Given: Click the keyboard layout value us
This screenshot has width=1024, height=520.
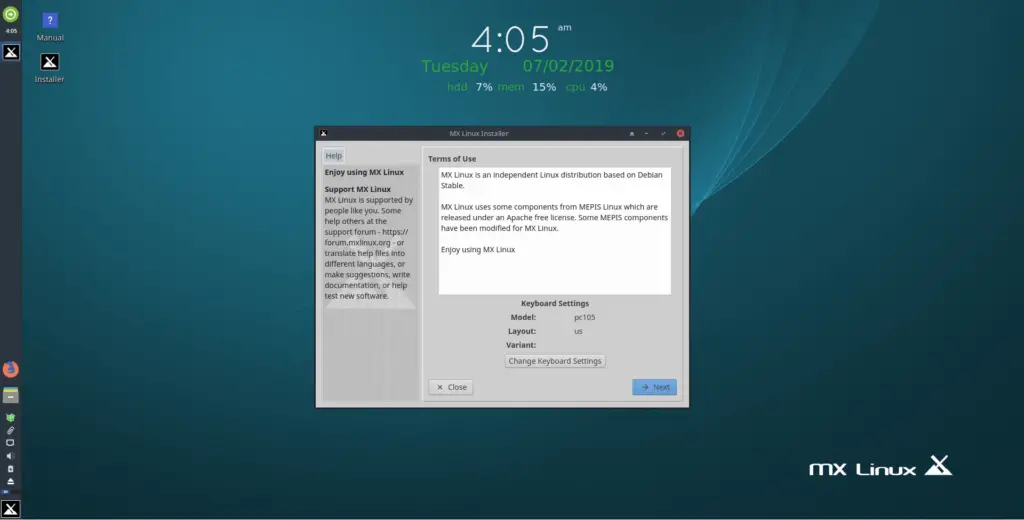Looking at the screenshot, I should click(x=578, y=331).
